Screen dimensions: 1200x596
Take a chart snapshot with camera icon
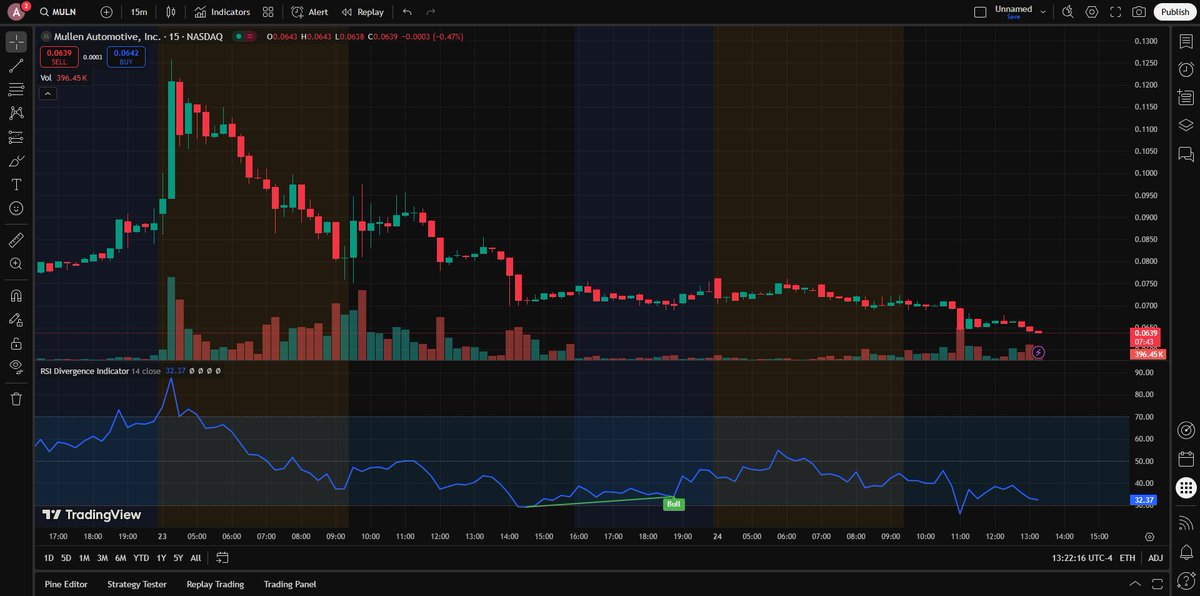click(x=1139, y=12)
